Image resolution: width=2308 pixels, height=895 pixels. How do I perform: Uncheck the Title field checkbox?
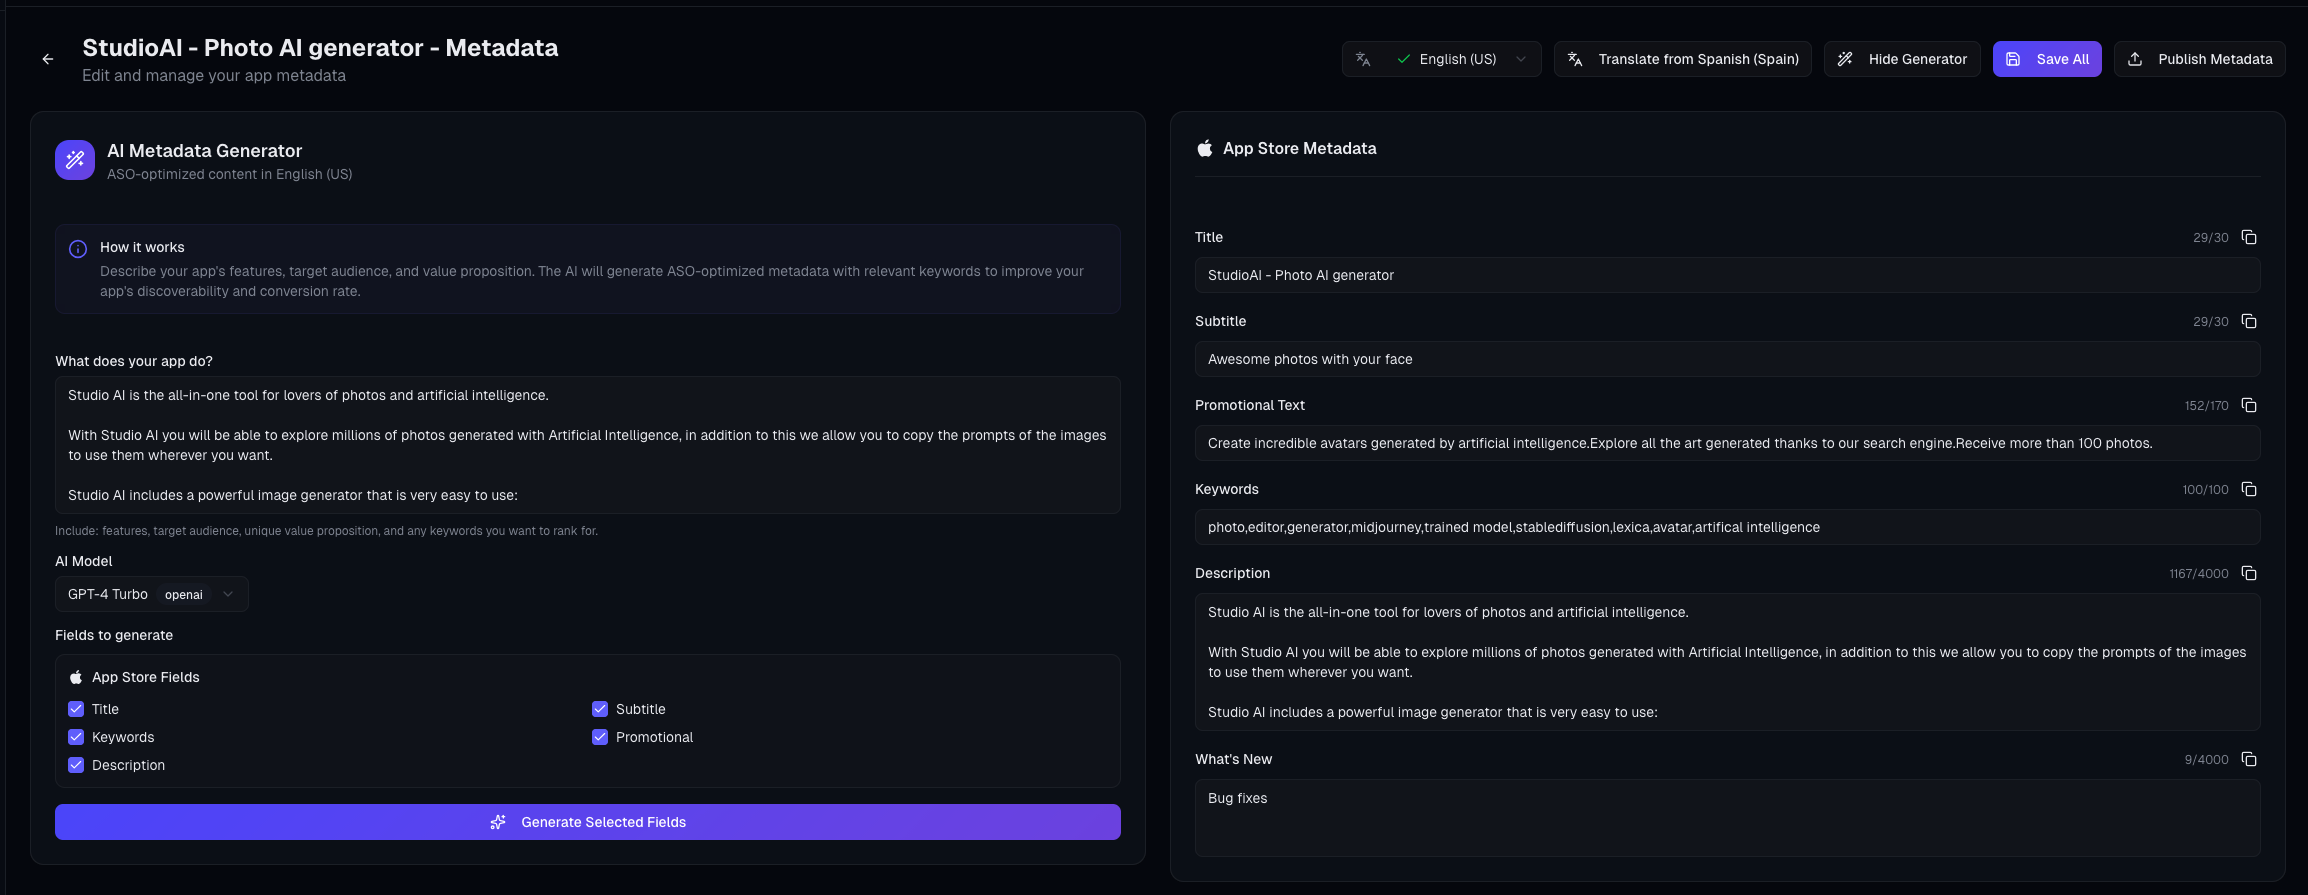click(x=76, y=709)
